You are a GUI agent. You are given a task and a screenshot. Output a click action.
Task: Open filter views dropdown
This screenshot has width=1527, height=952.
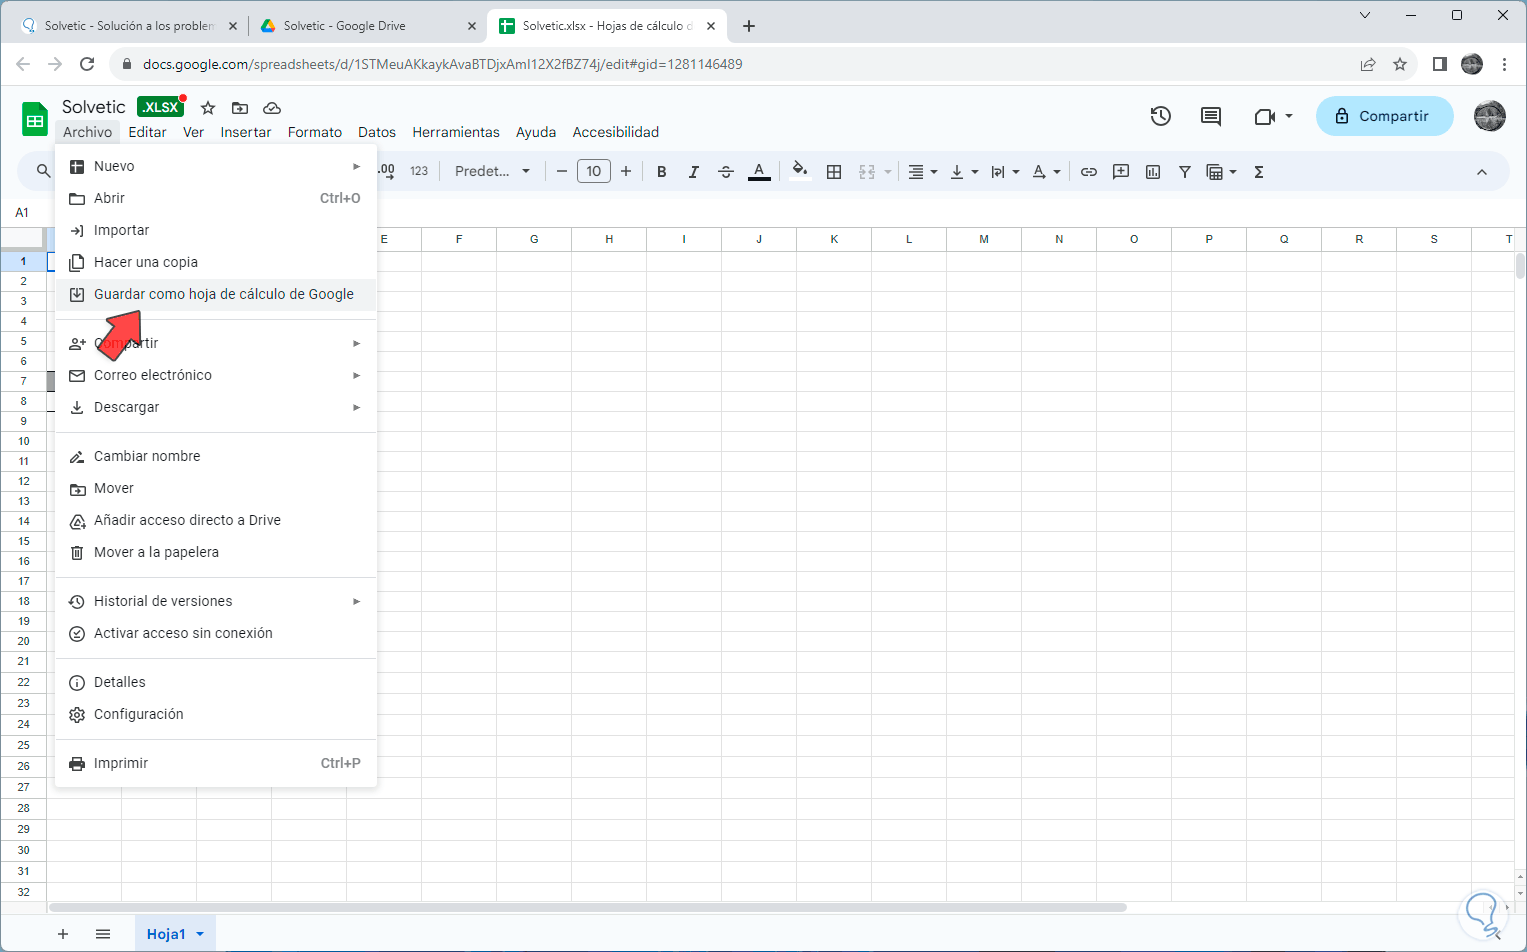coord(1222,172)
